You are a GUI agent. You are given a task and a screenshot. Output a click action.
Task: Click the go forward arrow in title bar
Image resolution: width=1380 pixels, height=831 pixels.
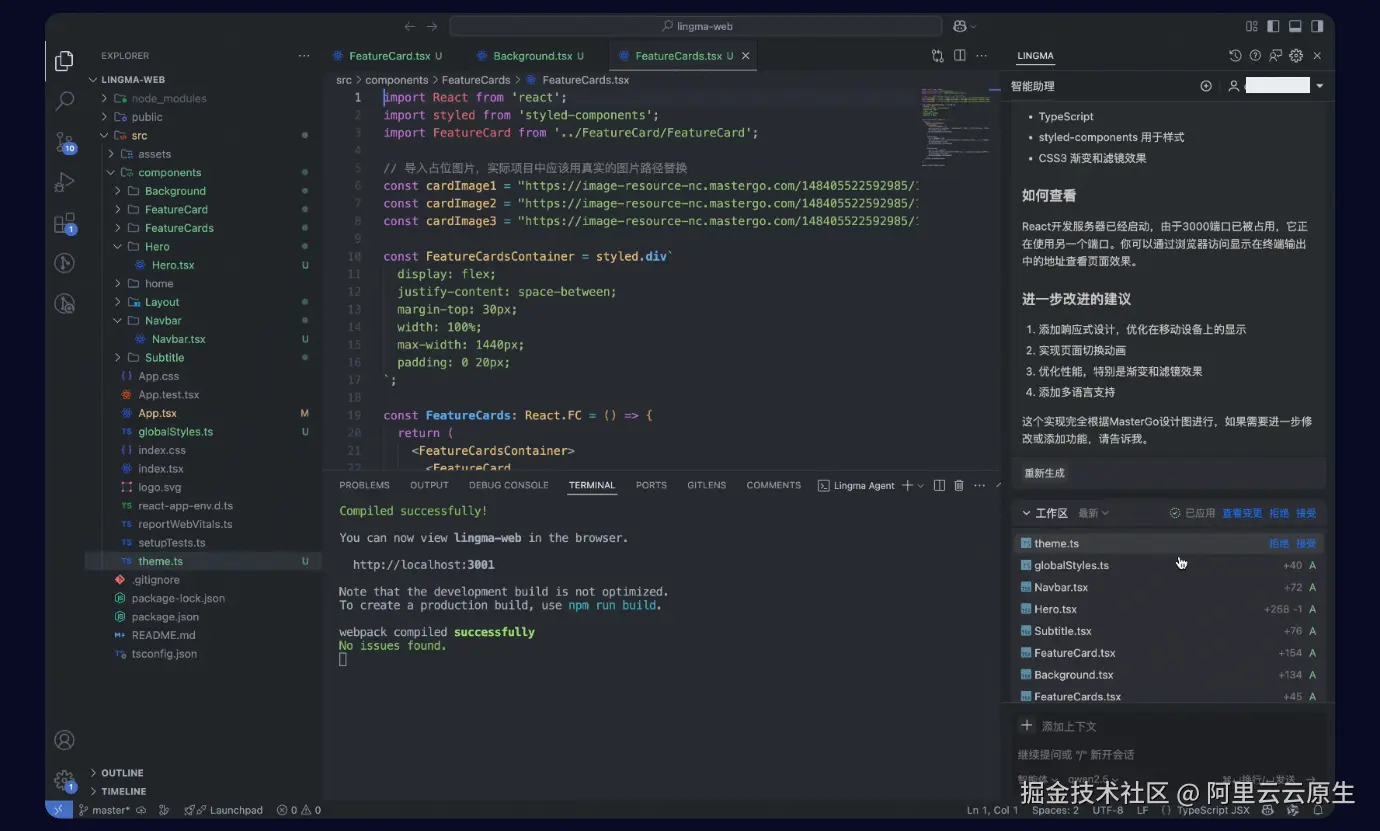(432, 27)
